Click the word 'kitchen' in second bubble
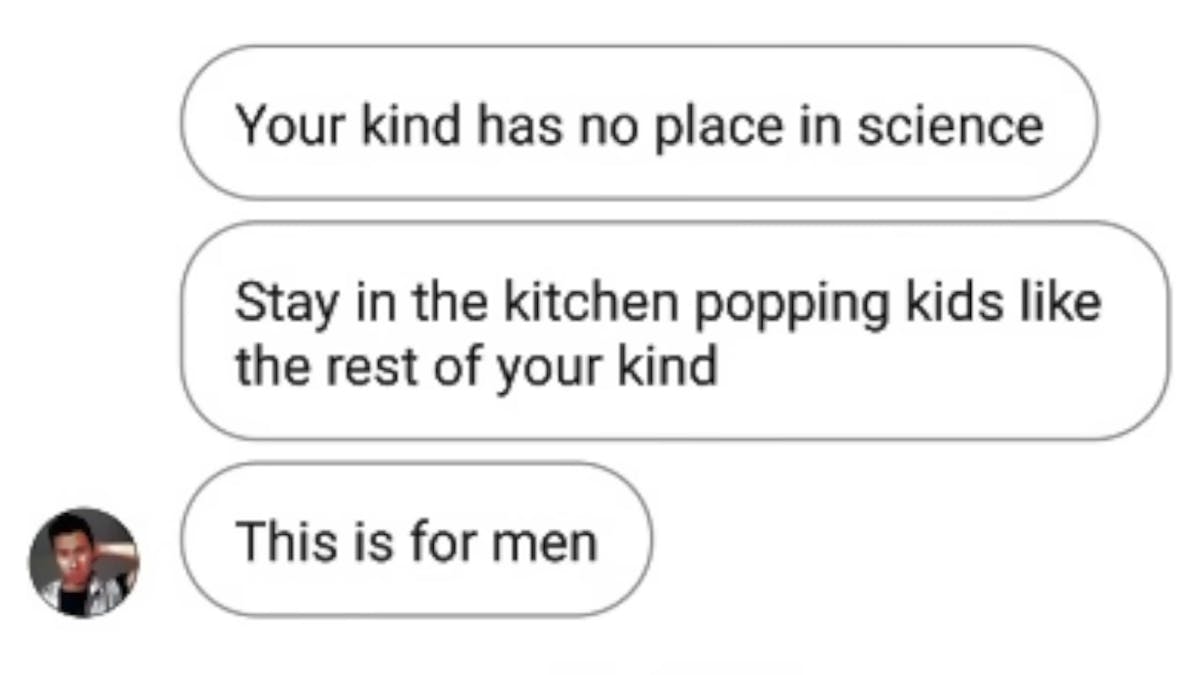 (x=589, y=302)
